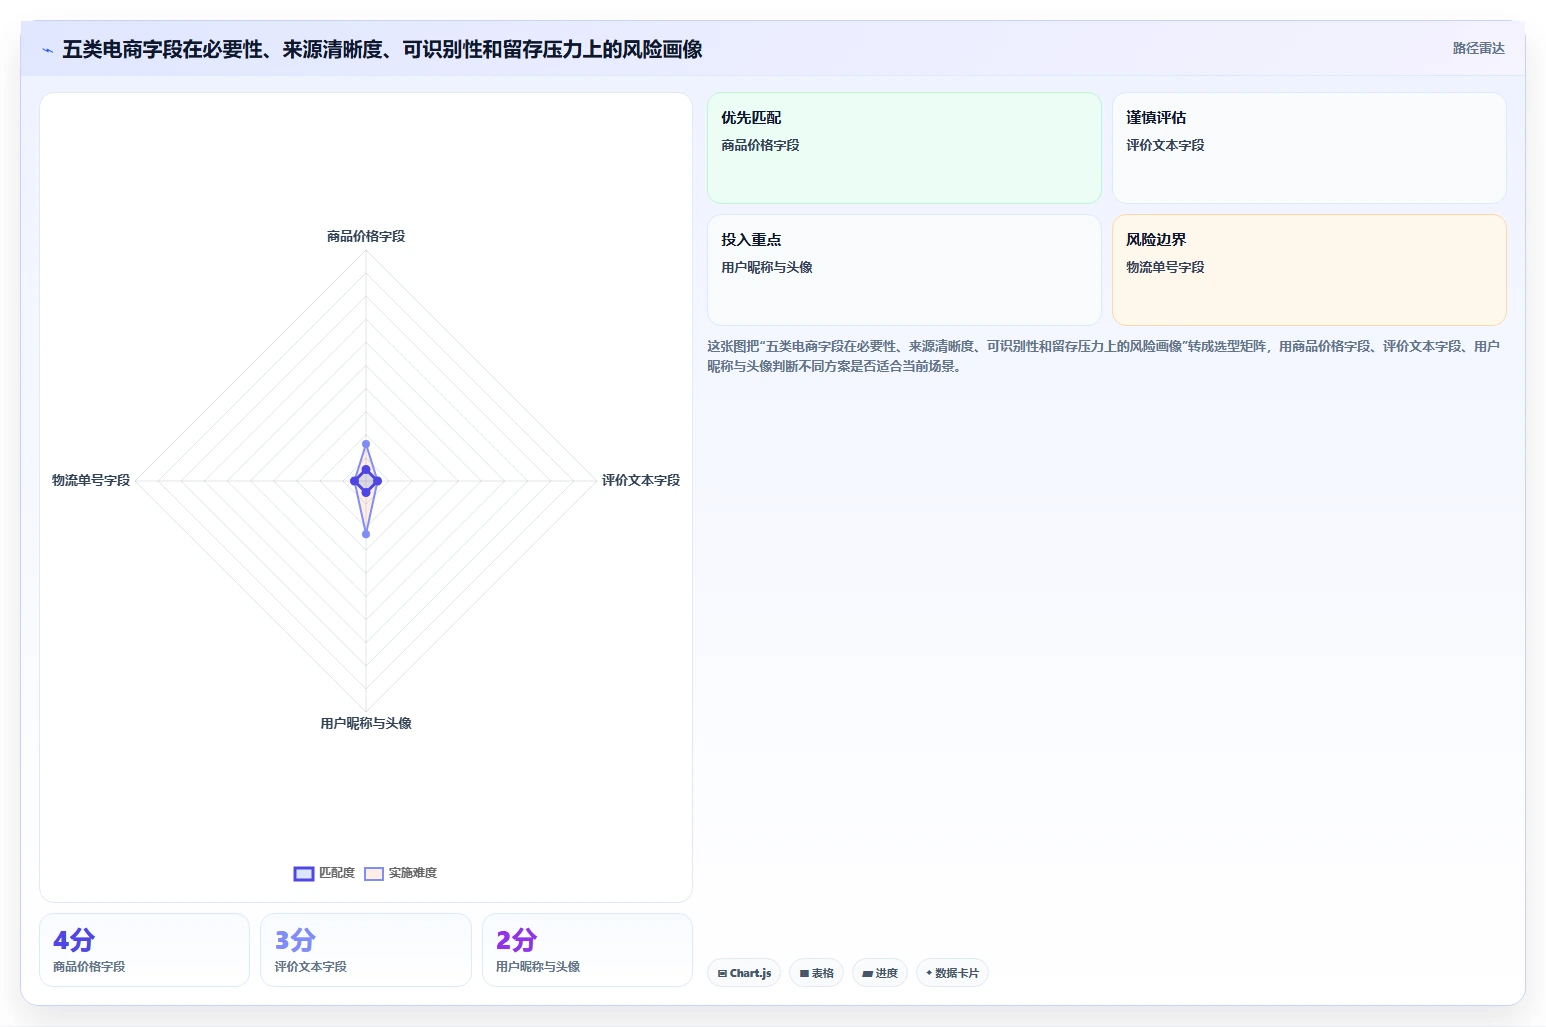Click the 进度 tag

pos(880,973)
